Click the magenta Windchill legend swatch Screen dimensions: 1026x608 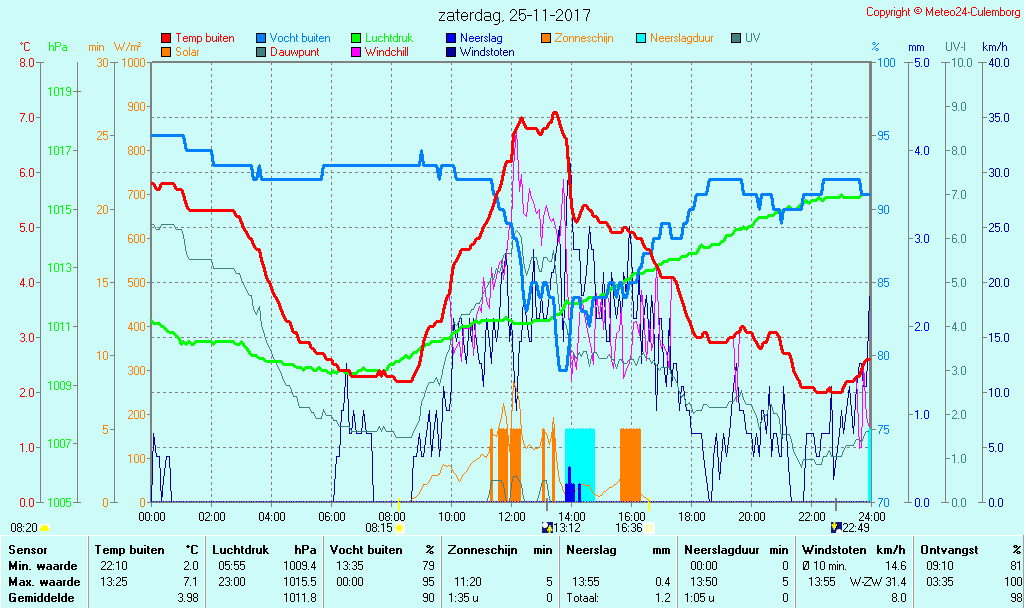click(356, 52)
